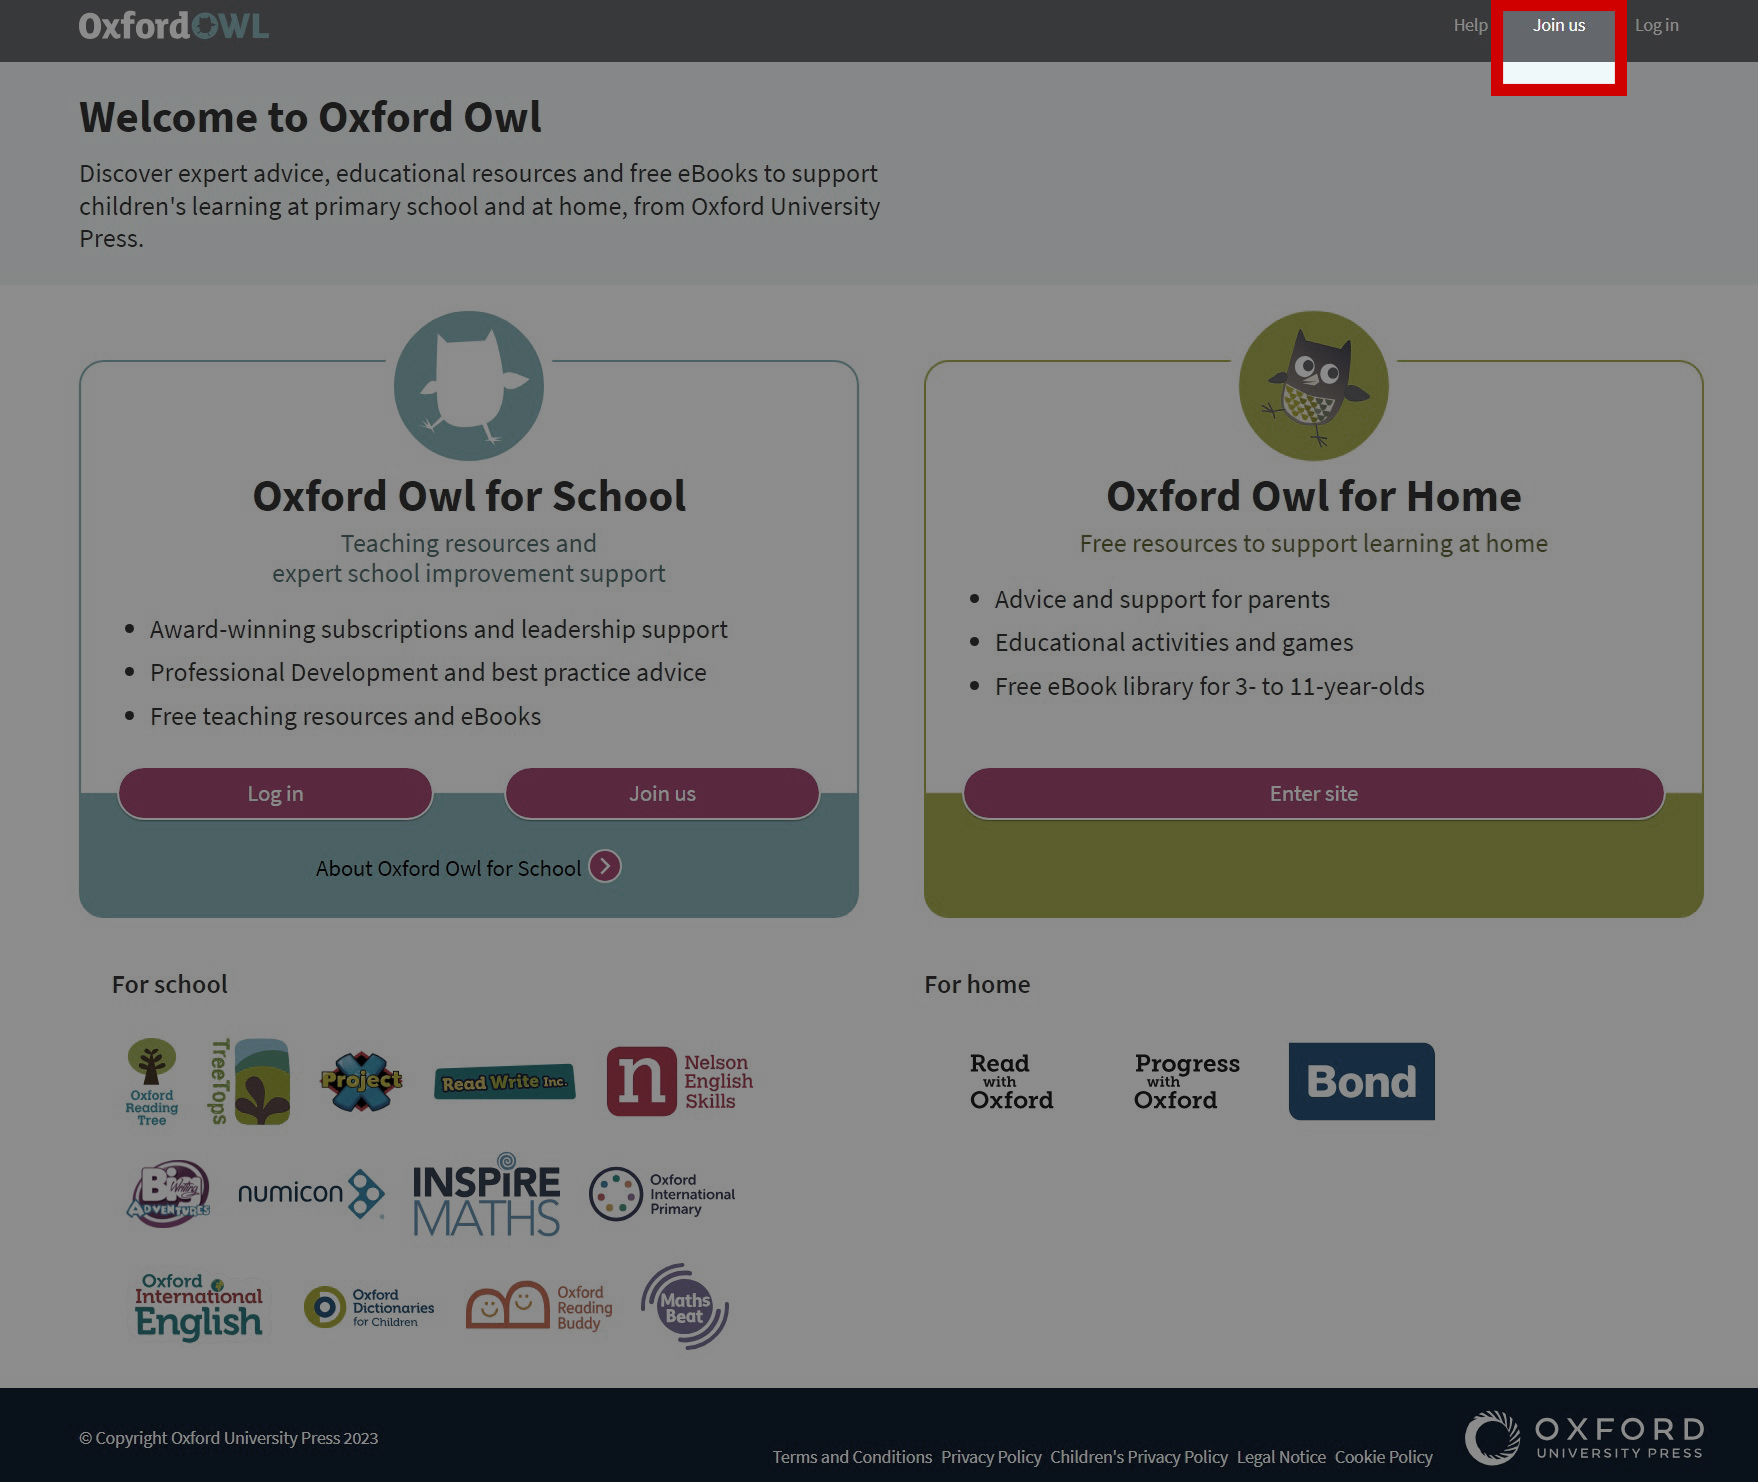The width and height of the screenshot is (1758, 1482).
Task: Click the Enter site button for Home
Action: 1313,793
